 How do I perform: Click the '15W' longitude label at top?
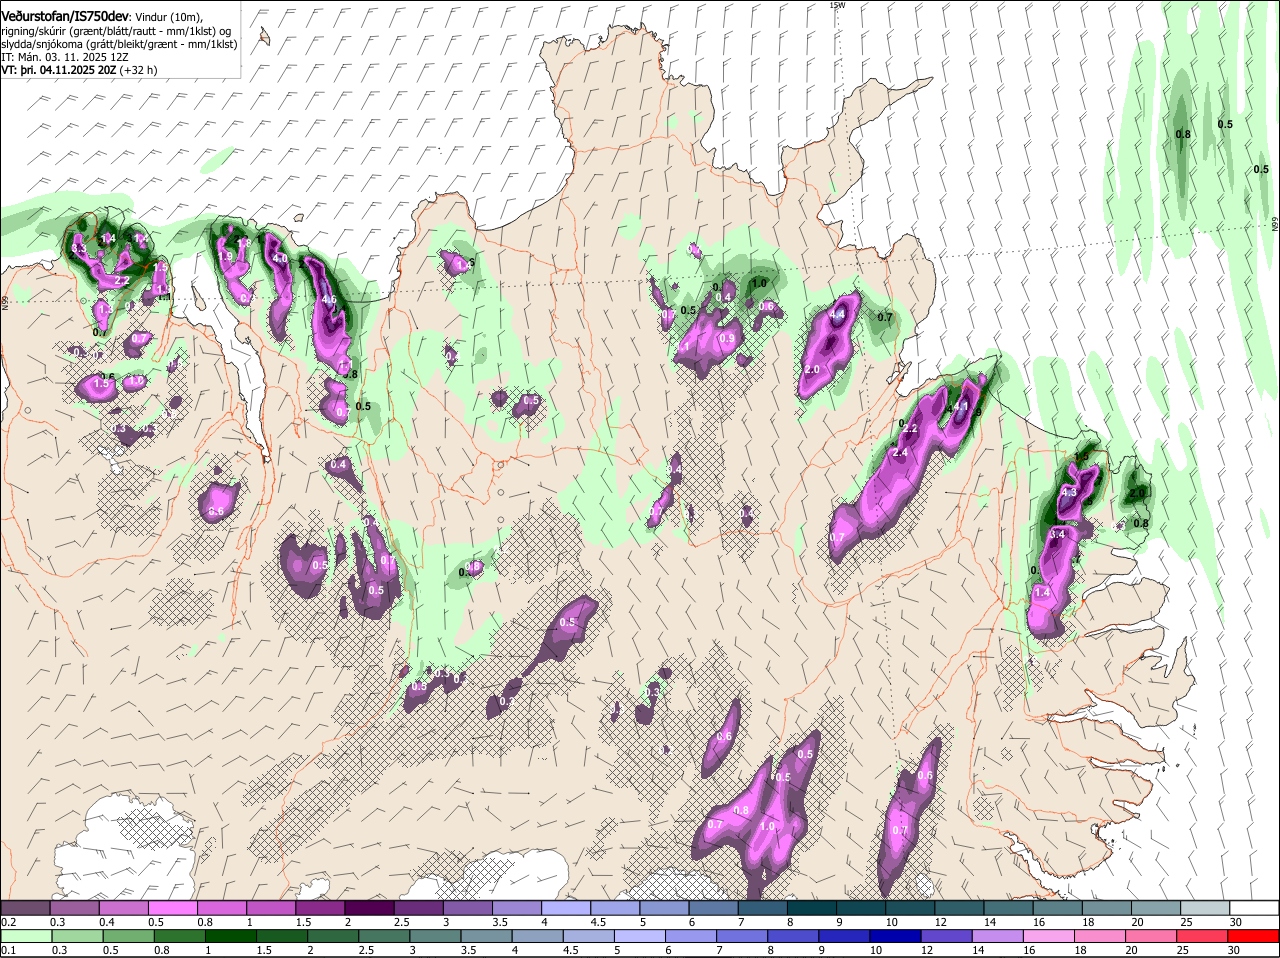[837, 5]
